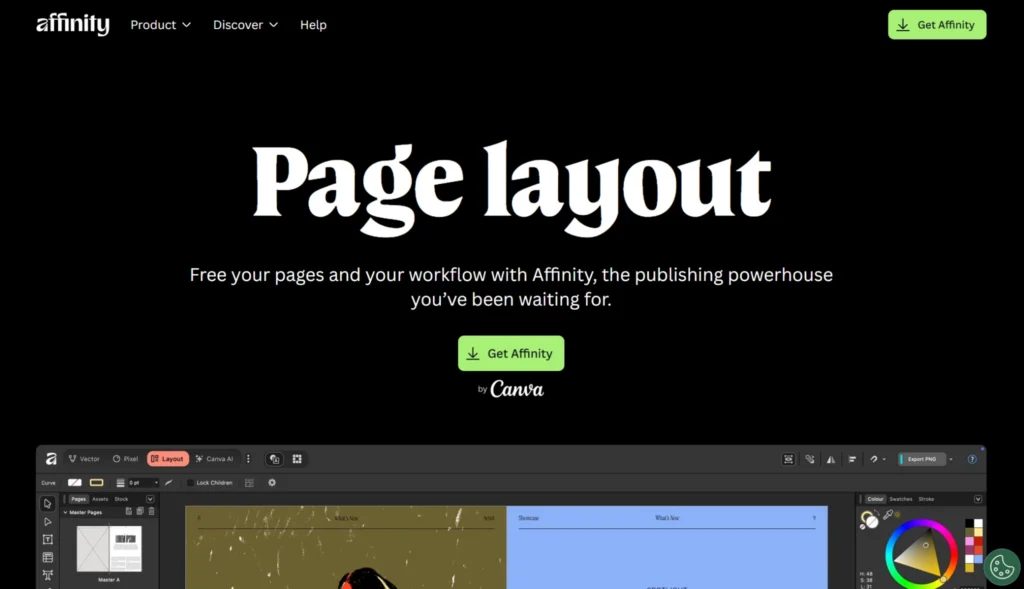Click the delete master page trash icon
Viewport: 1024px width, 589px height.
point(152,511)
